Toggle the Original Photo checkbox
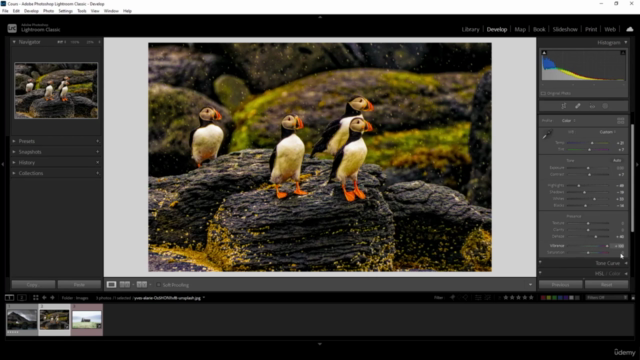Screen dimensions: 640x360 [x=543, y=93]
